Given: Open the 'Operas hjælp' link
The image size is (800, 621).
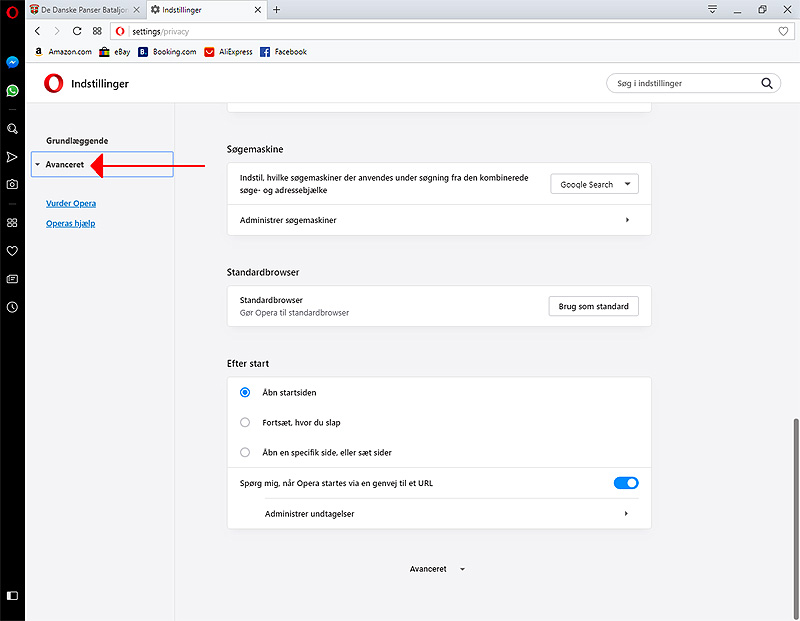Looking at the screenshot, I should click(x=70, y=224).
